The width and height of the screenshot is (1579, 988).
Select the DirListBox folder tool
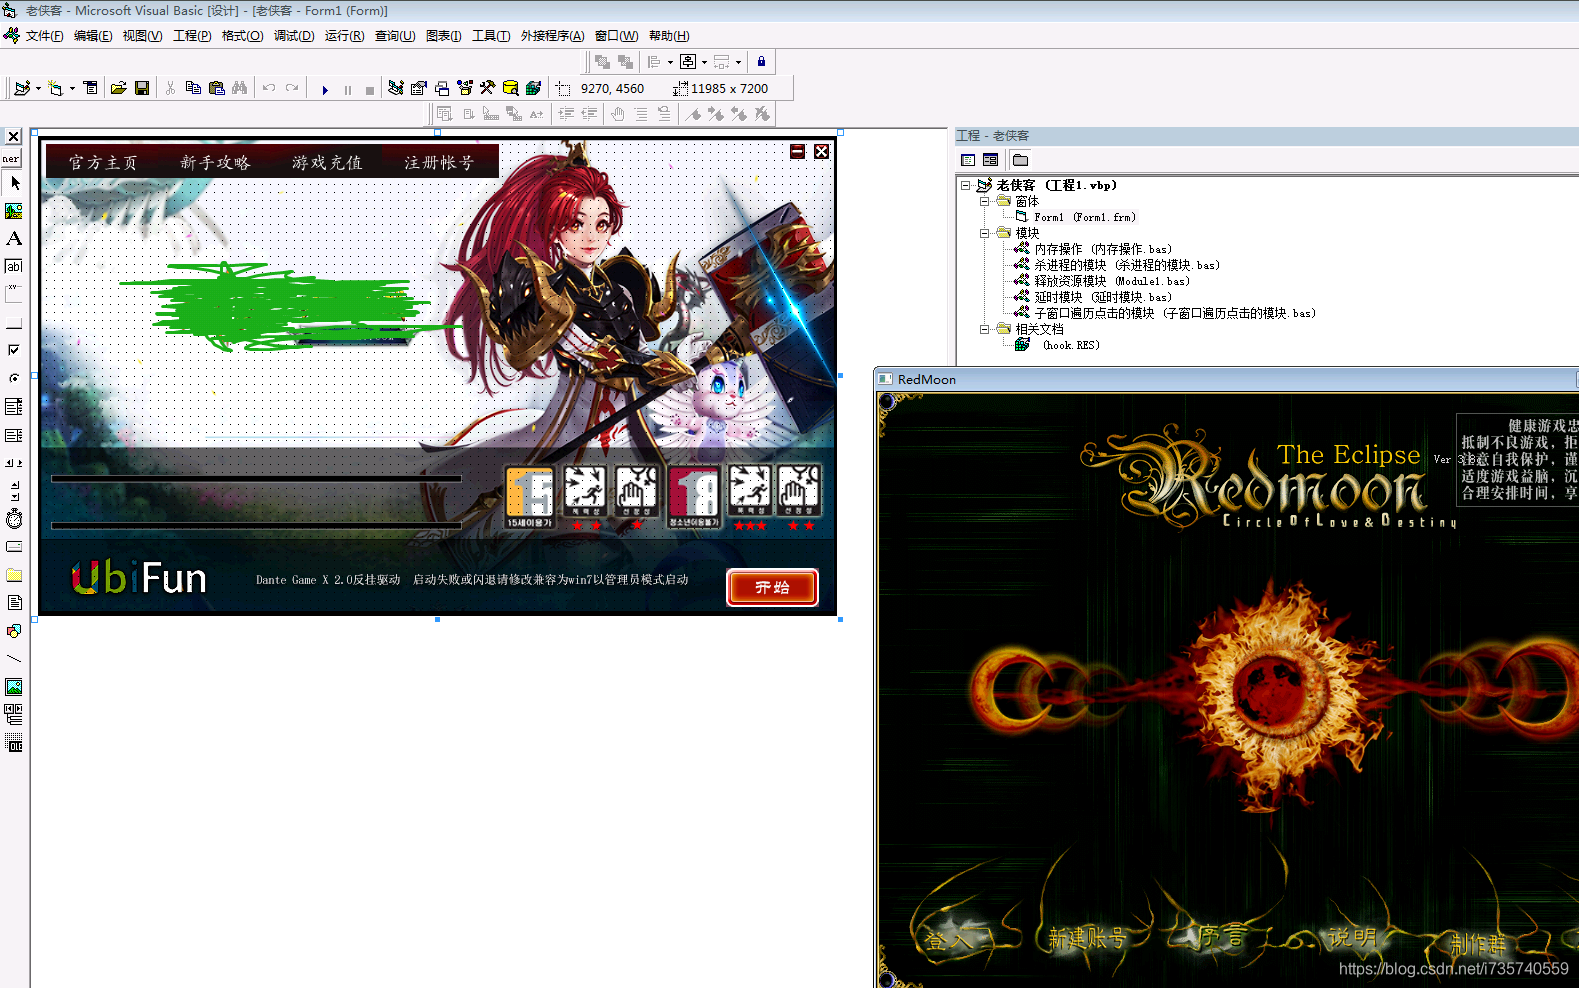14,575
